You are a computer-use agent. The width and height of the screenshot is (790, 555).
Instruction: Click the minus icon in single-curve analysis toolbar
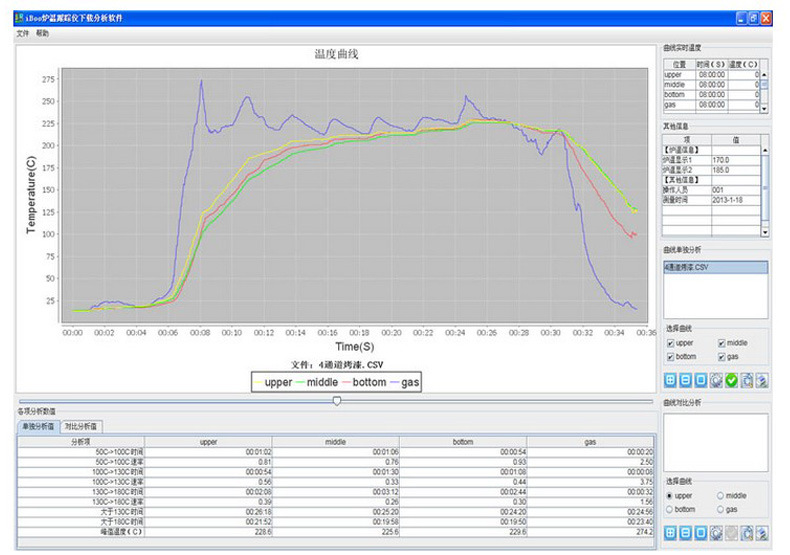point(686,380)
